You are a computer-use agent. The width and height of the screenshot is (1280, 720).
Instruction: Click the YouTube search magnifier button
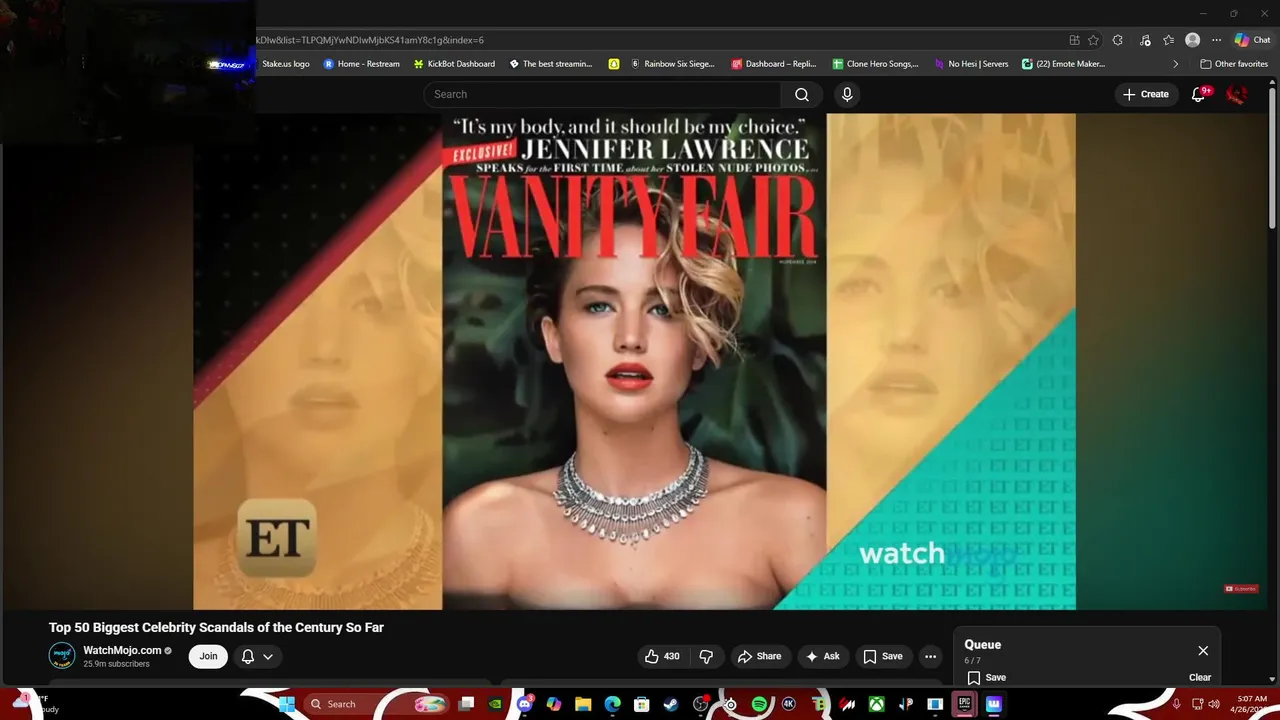802,94
